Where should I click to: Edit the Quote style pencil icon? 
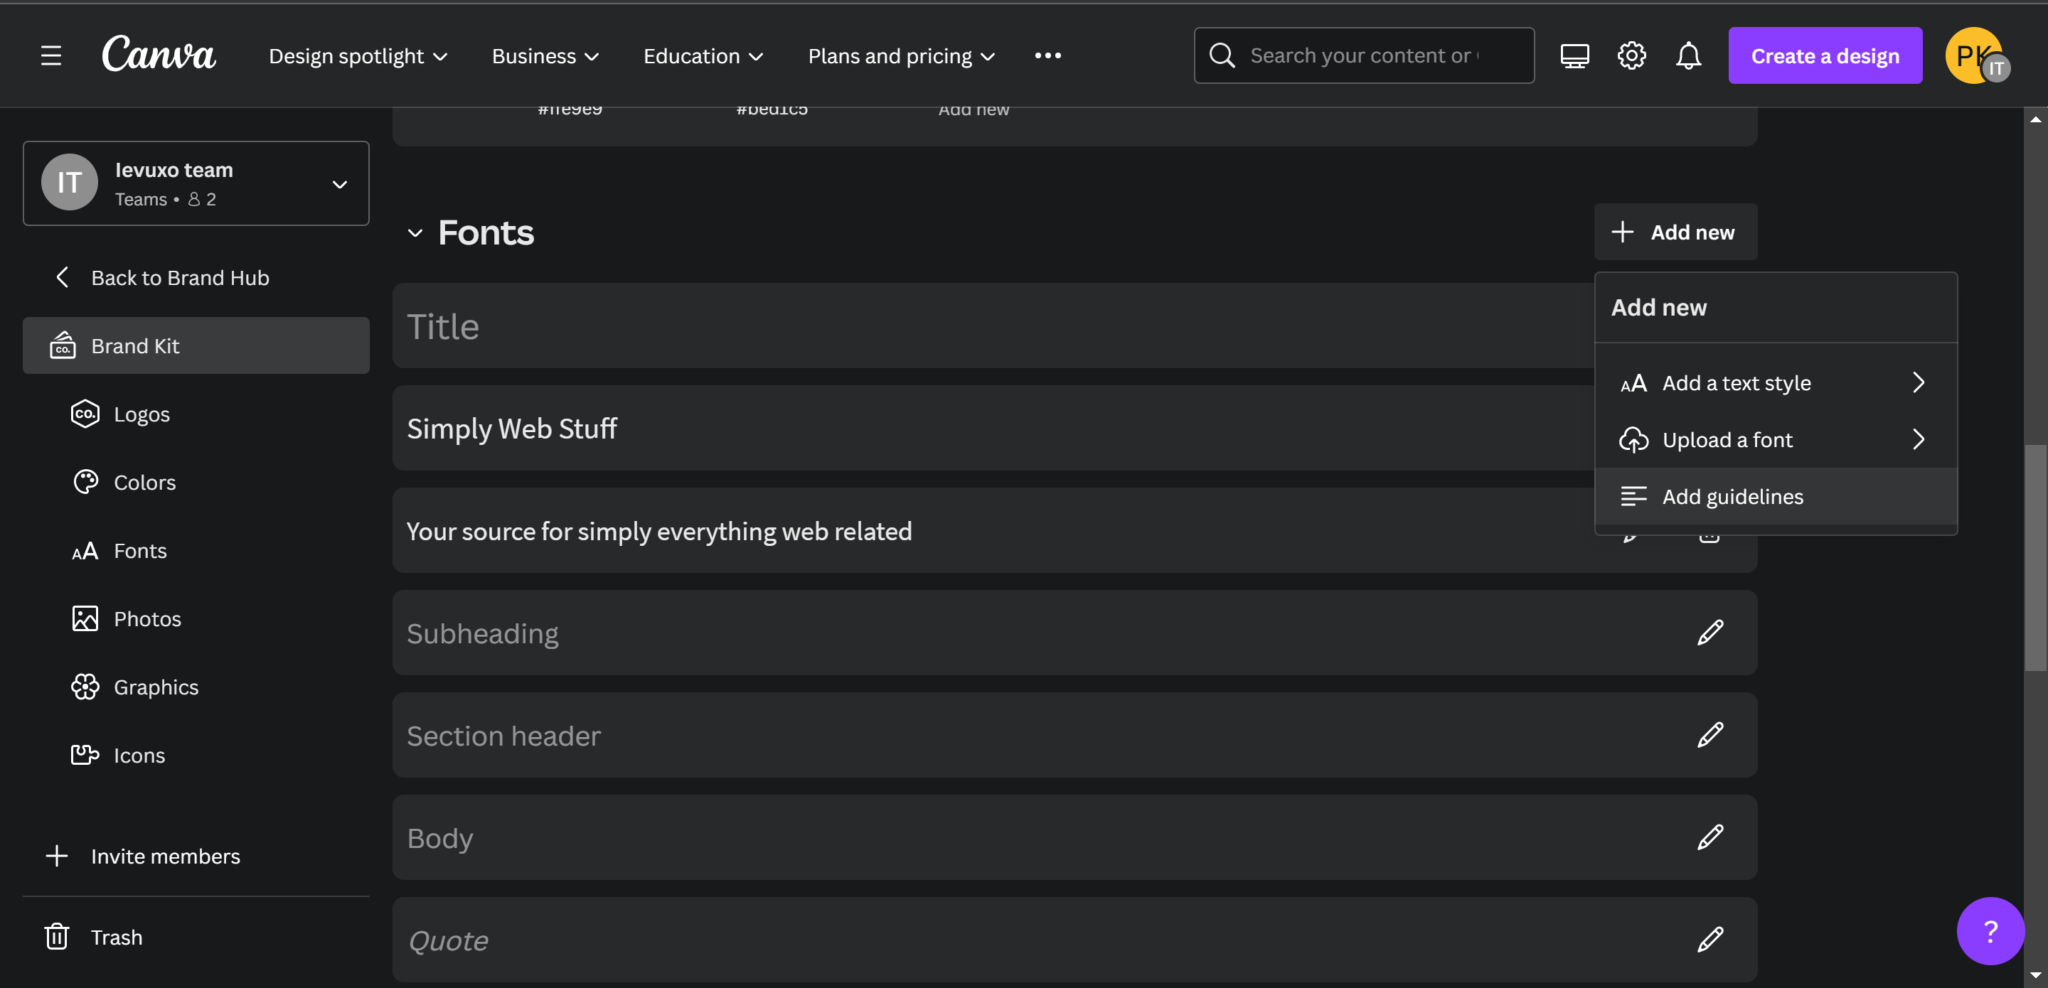coord(1710,939)
